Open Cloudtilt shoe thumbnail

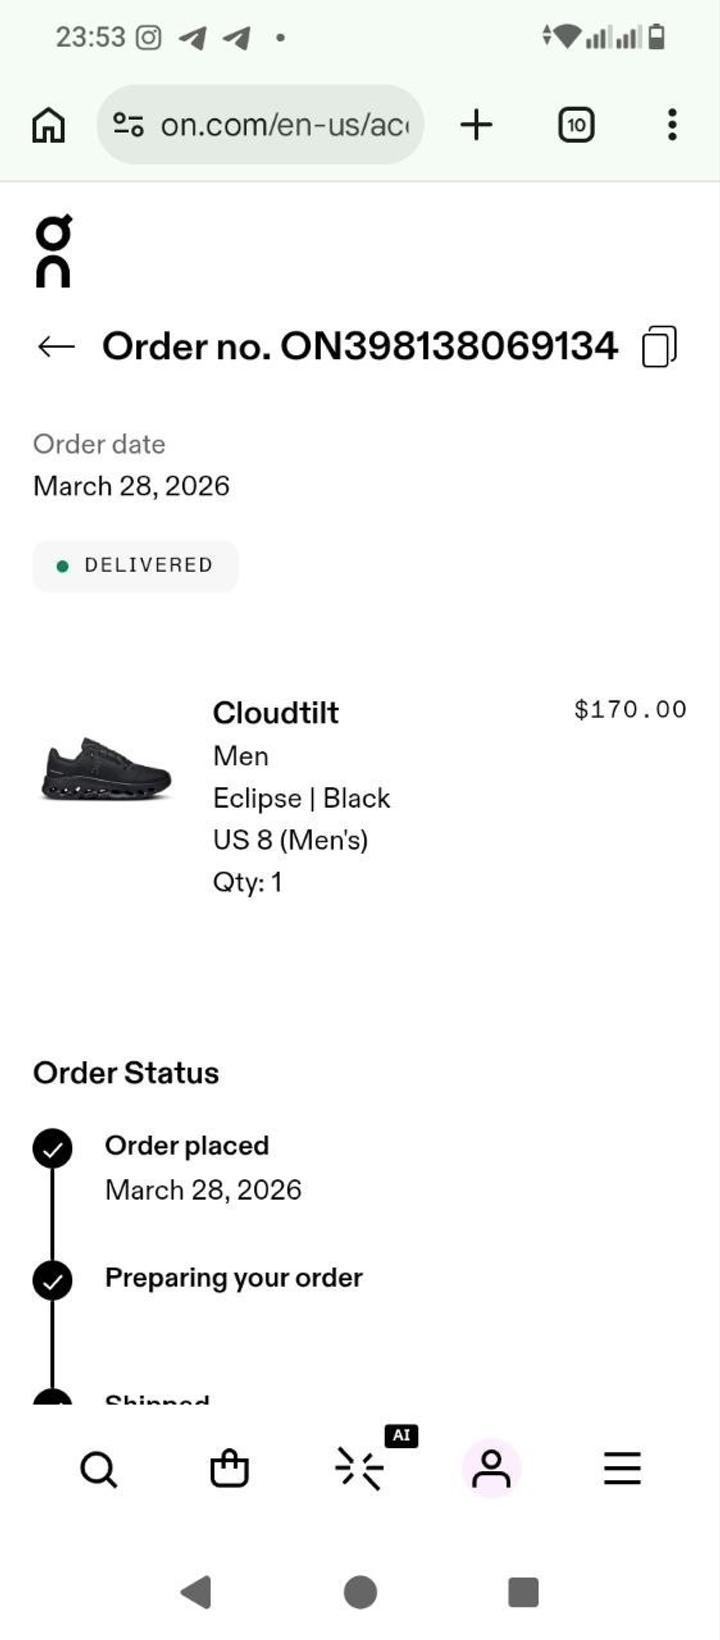pos(106,770)
